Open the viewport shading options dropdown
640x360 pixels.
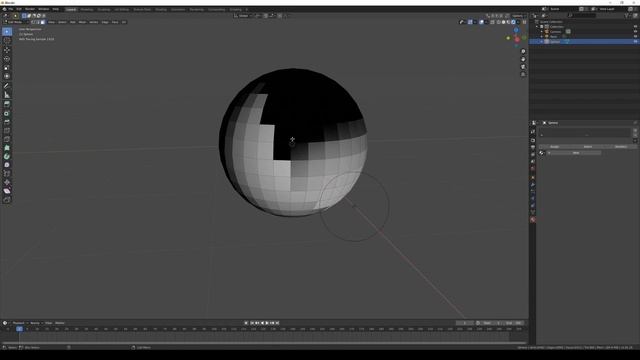pyautogui.click(x=518, y=22)
